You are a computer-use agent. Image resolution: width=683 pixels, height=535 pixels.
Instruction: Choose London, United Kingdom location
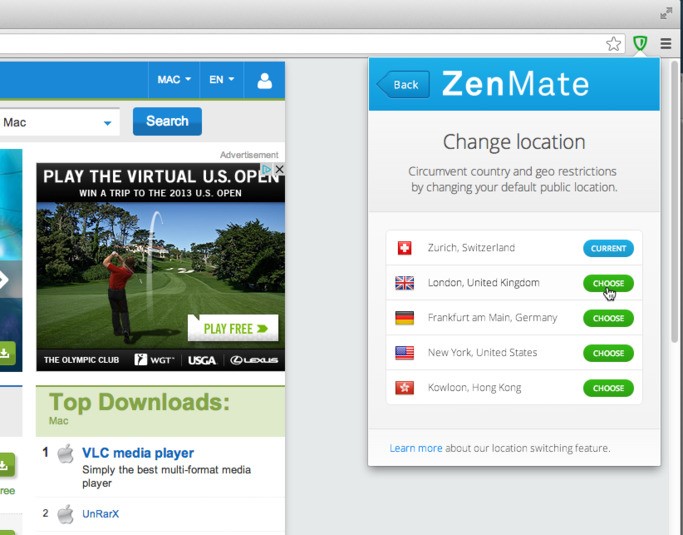pos(608,283)
